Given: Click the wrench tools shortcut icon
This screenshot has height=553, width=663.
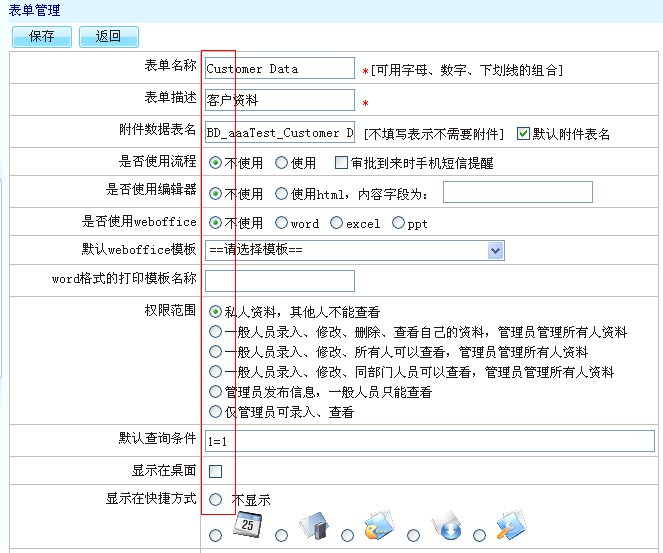Looking at the screenshot, I should [x=511, y=525].
